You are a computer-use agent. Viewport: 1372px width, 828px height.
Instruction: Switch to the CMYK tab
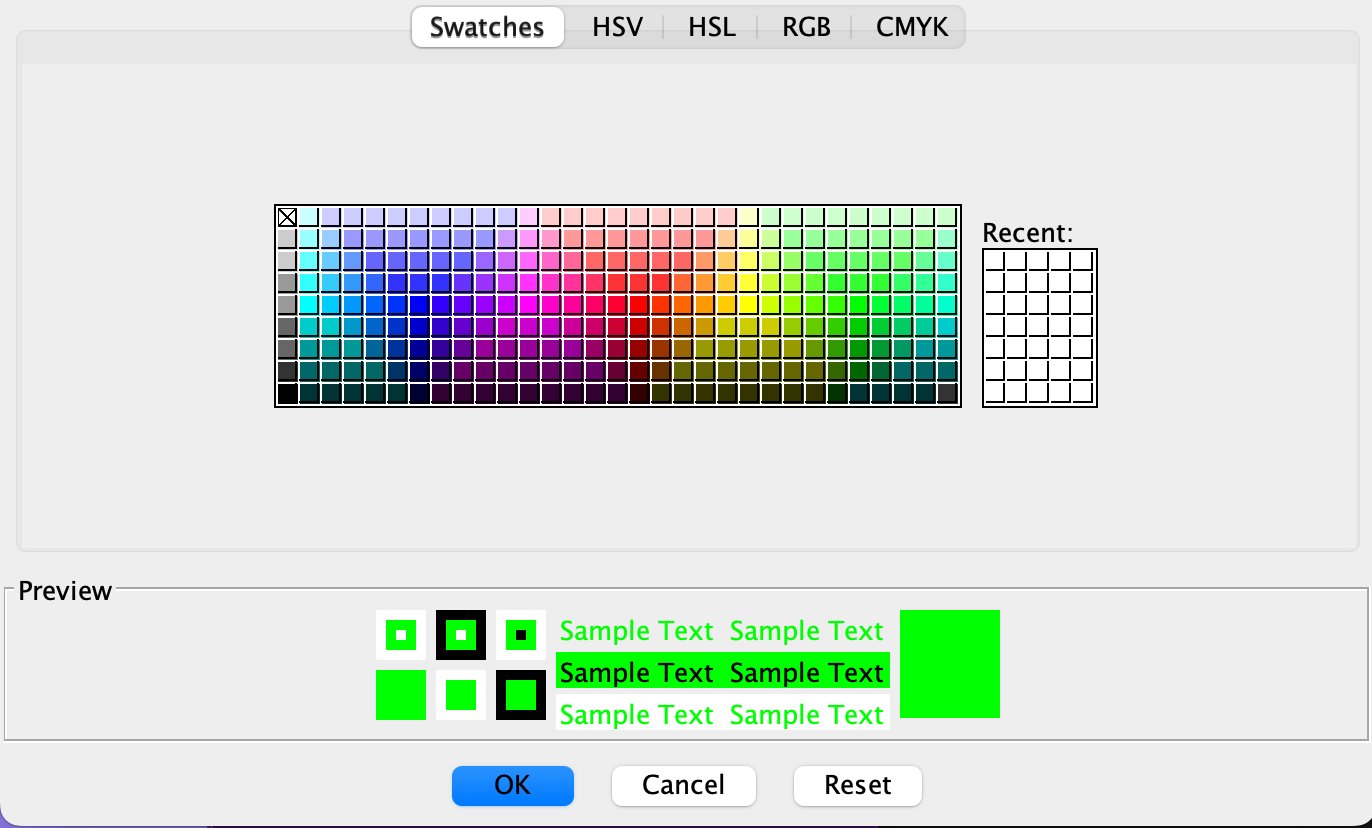click(x=911, y=27)
